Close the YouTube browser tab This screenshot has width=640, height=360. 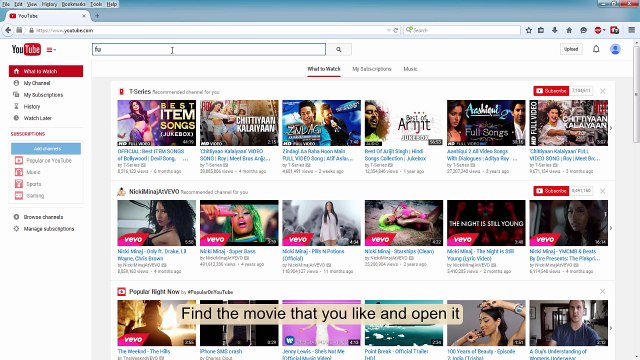pos(84,16)
